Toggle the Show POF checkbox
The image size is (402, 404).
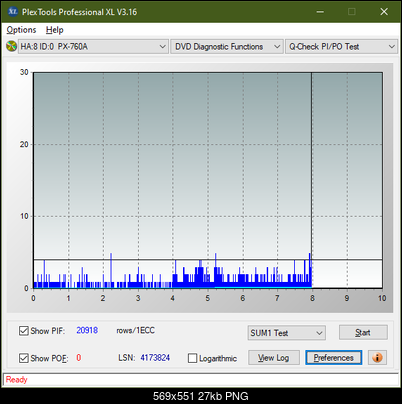(24, 358)
